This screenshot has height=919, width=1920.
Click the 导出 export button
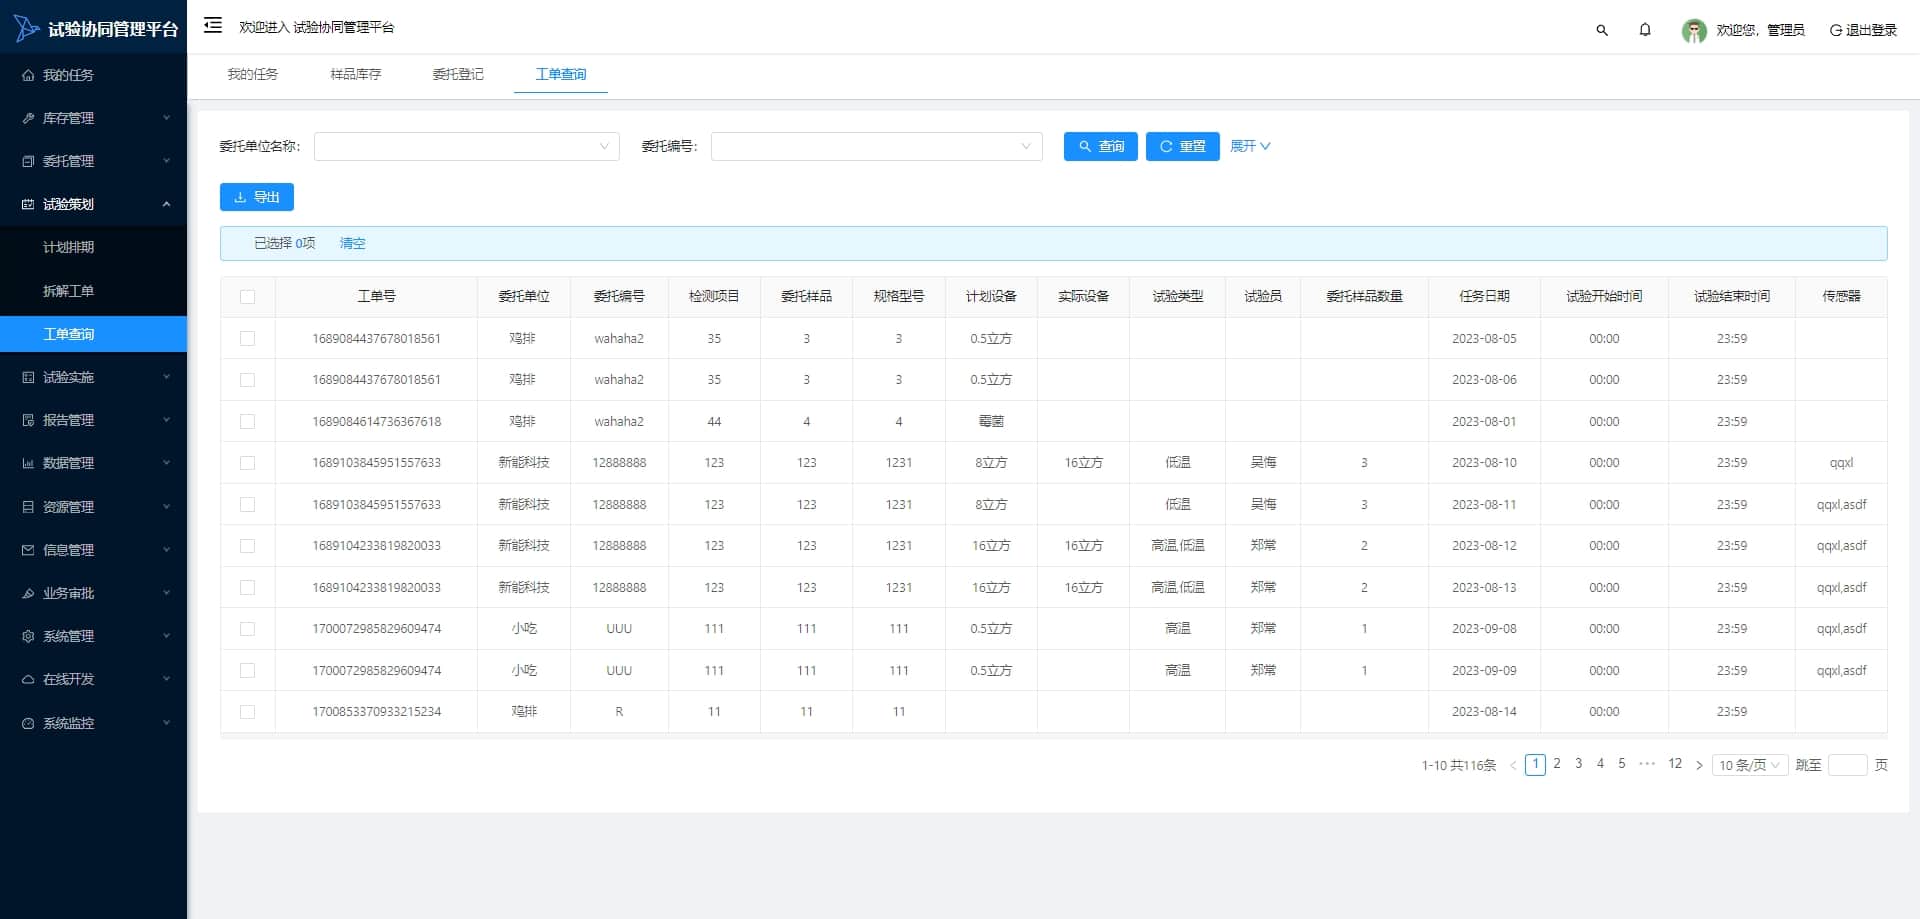point(257,197)
